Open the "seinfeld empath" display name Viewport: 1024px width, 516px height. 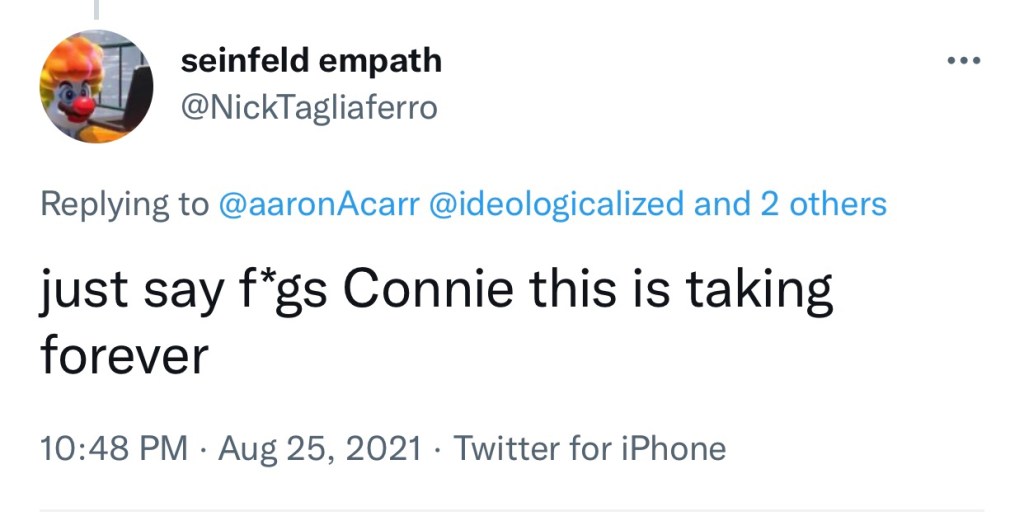pos(311,61)
